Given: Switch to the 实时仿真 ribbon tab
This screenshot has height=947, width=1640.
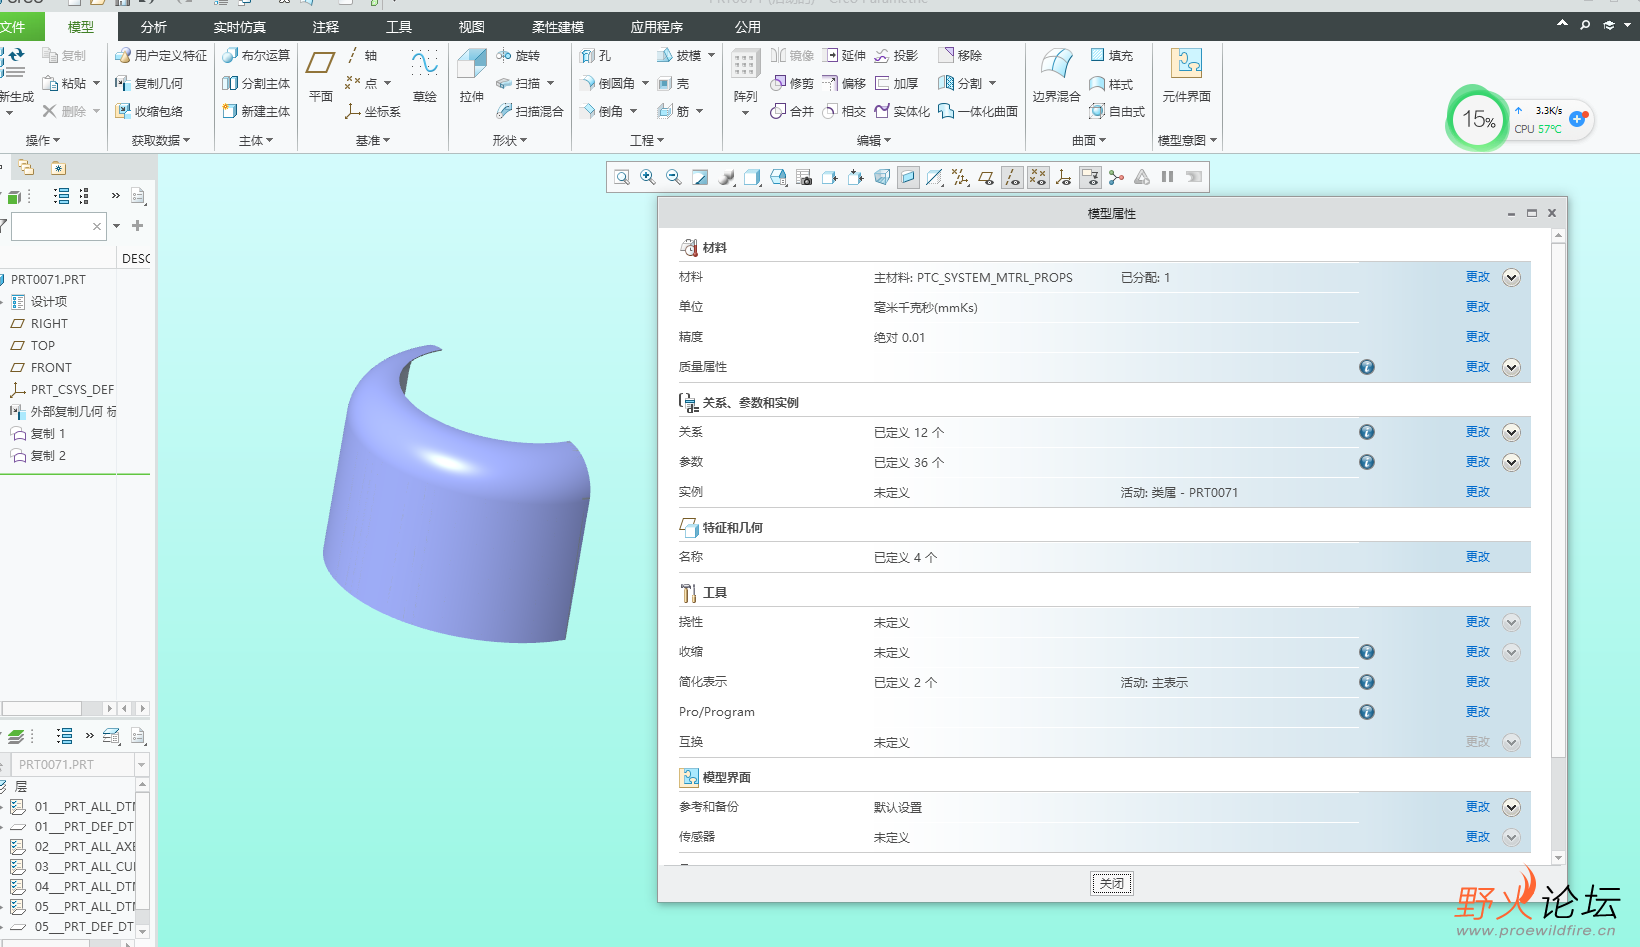Looking at the screenshot, I should (x=239, y=27).
